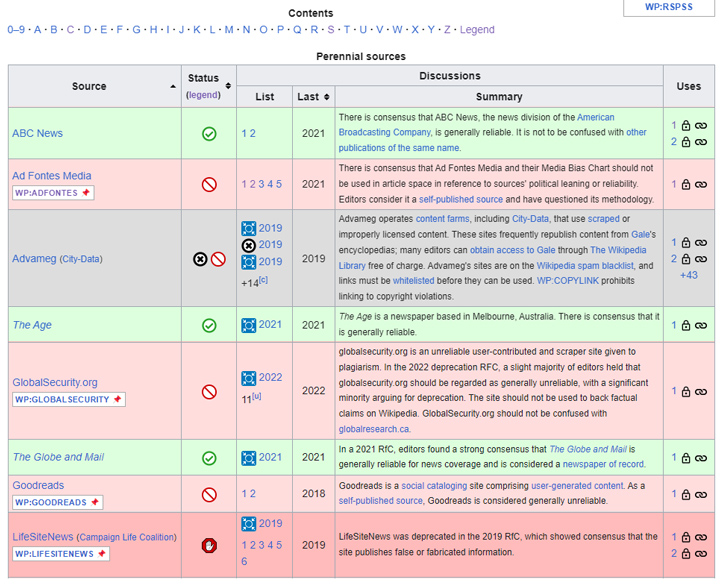Screen dimensions: 720x587
Task: Click the pin icon next to WP:GOODREADS shortcut
Action: [95, 502]
